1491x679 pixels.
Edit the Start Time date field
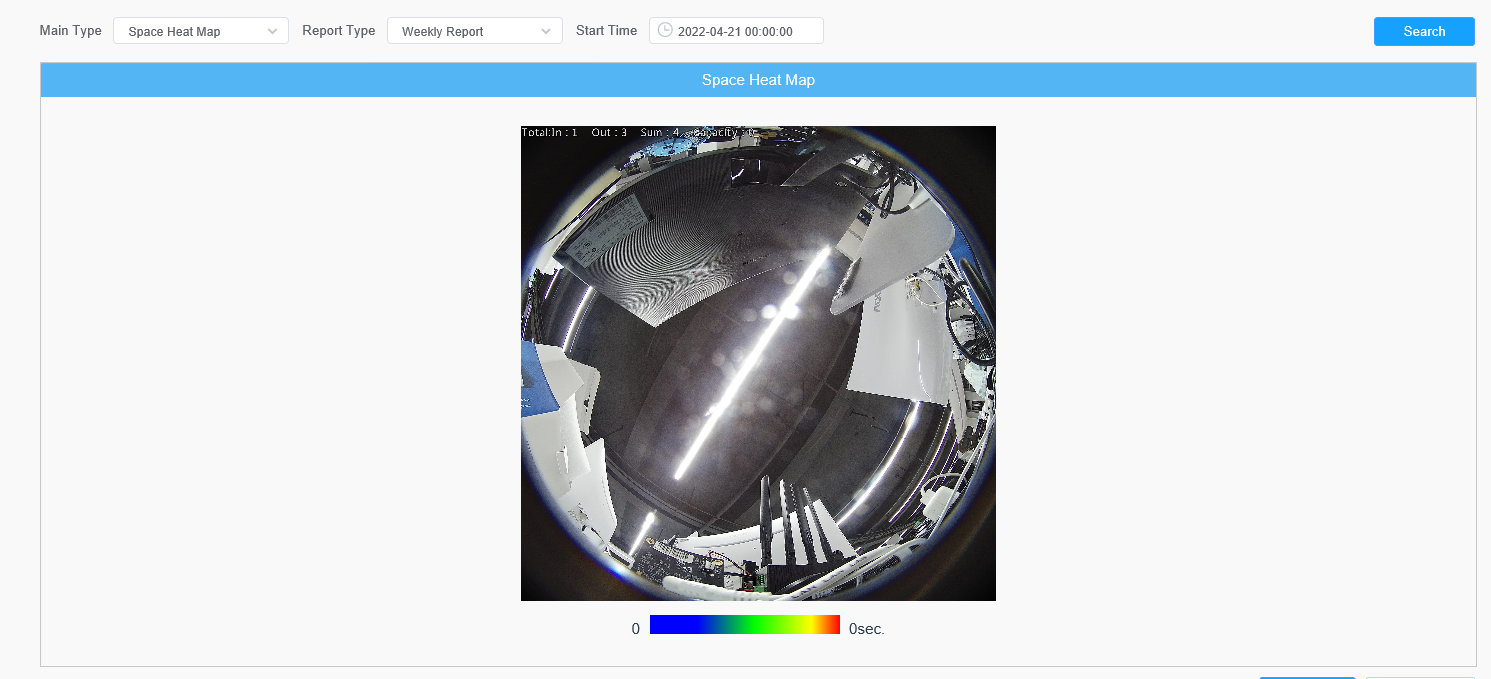click(x=736, y=31)
